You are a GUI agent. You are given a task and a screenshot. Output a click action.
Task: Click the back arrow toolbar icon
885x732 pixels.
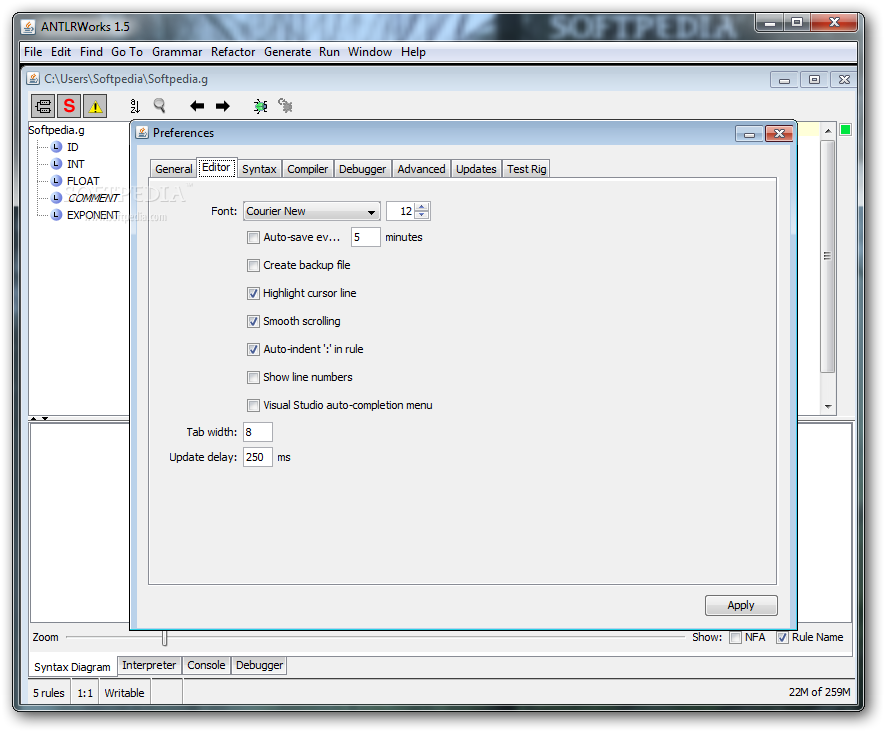pyautogui.click(x=197, y=106)
